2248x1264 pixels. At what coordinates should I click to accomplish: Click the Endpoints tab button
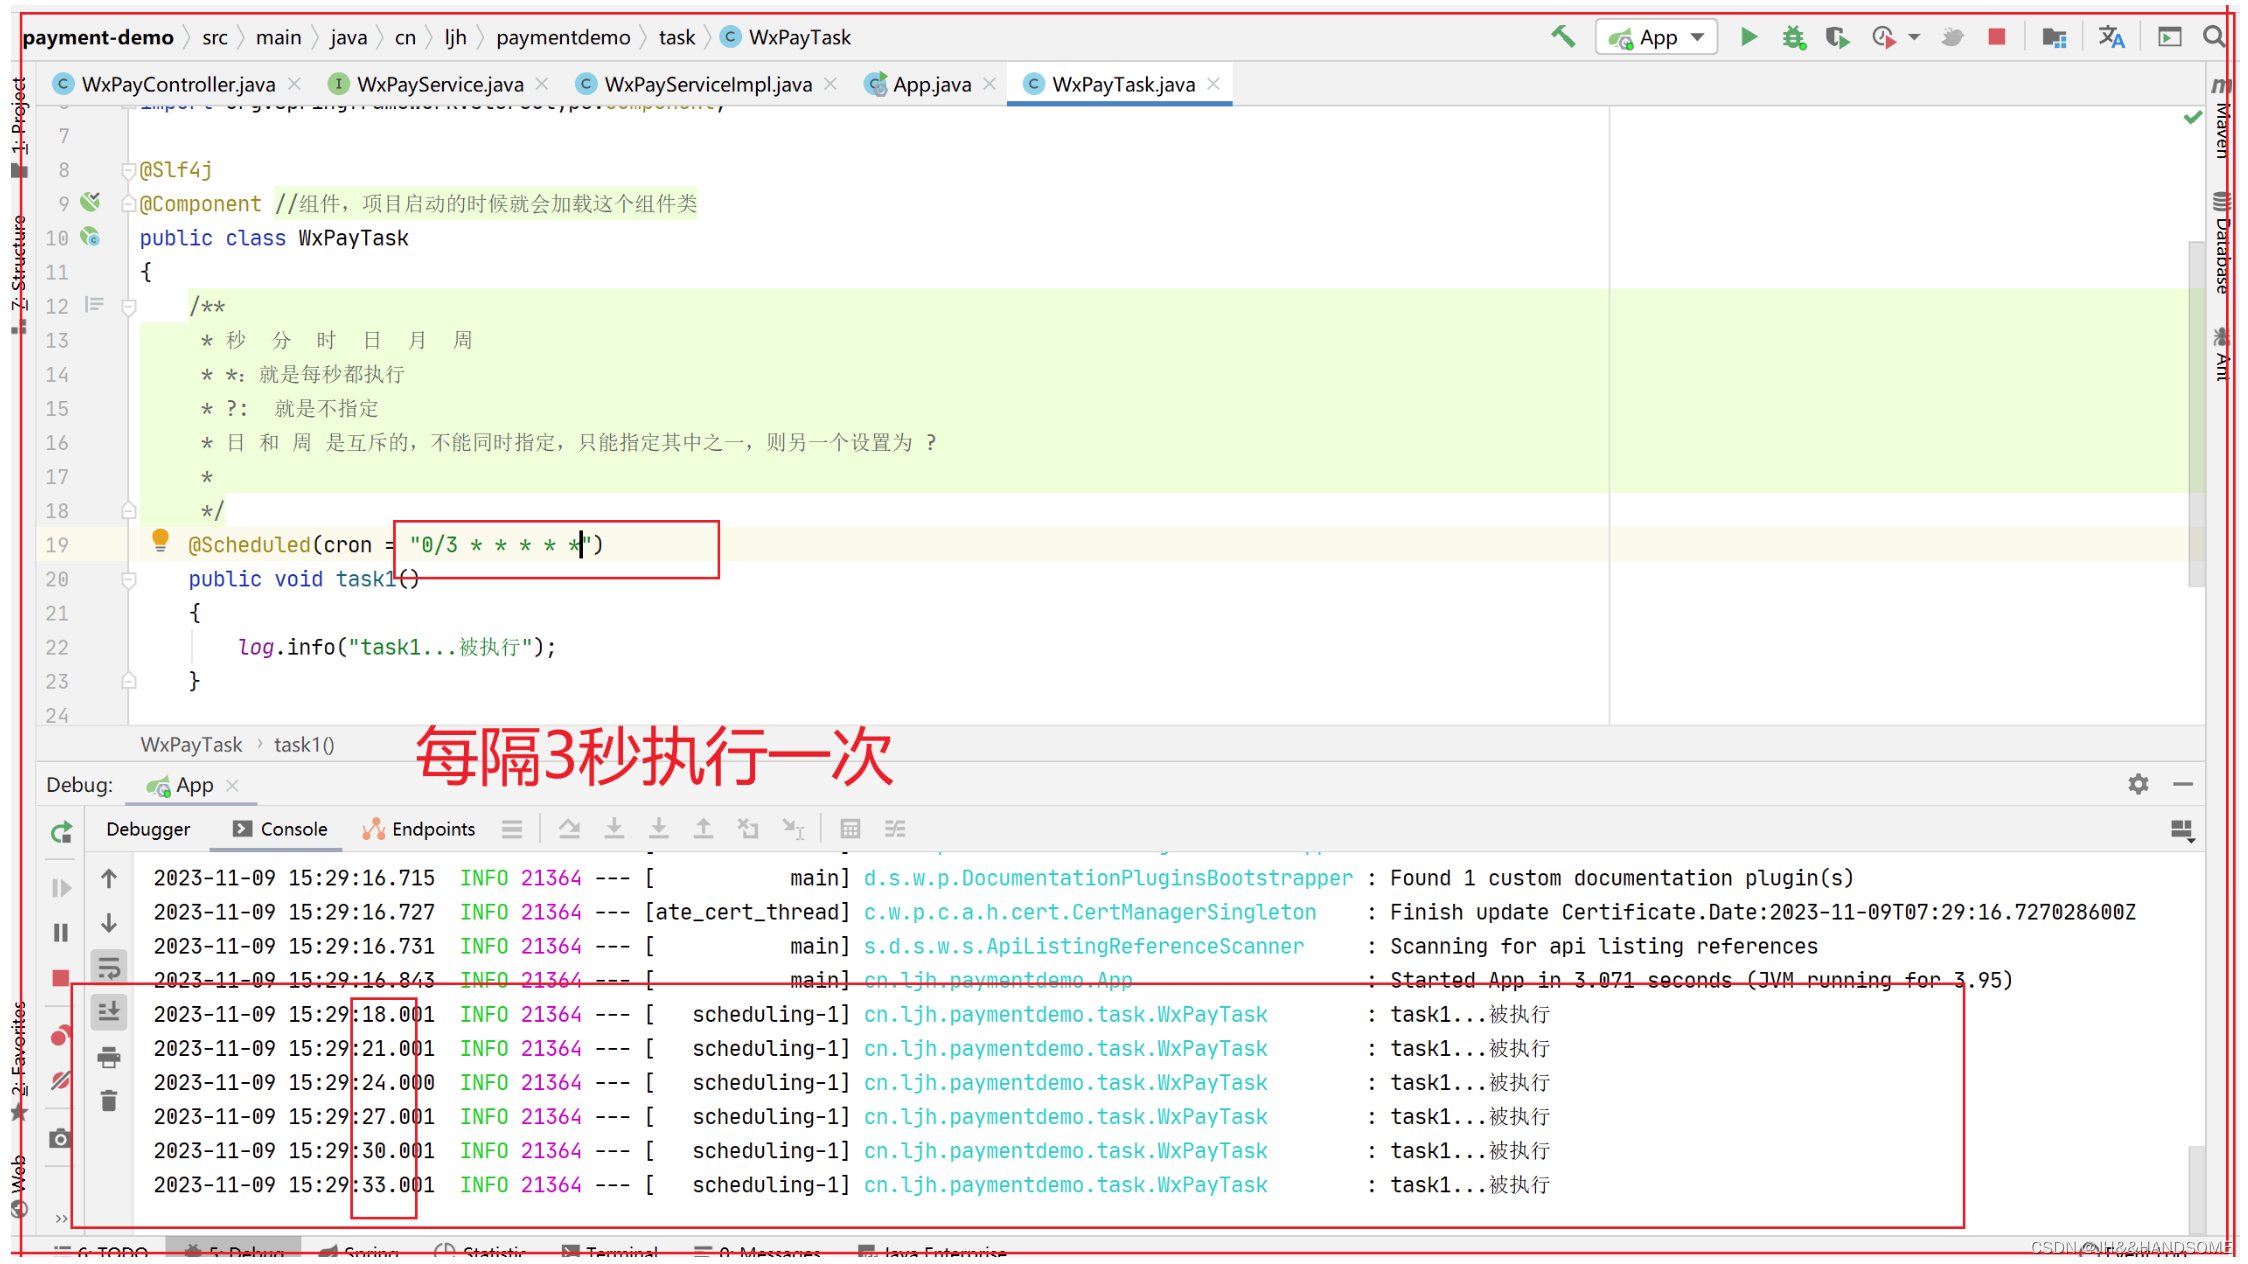pos(420,829)
